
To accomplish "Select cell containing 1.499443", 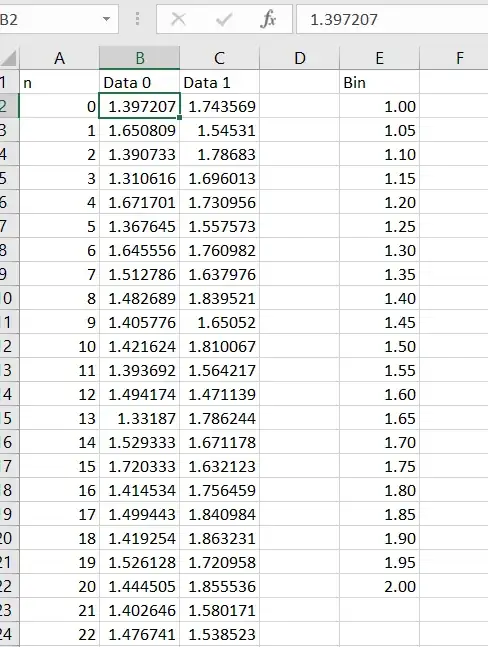I will (x=139, y=514).
